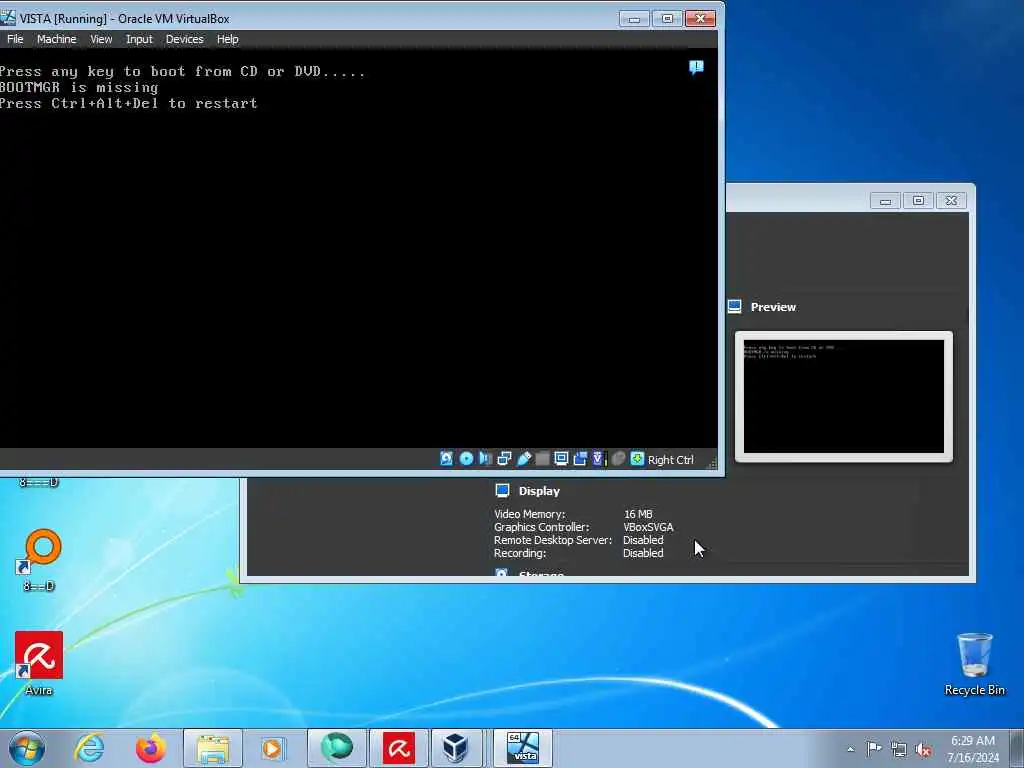
Task: Click the grayed mouse integration status icon
Action: click(618, 459)
